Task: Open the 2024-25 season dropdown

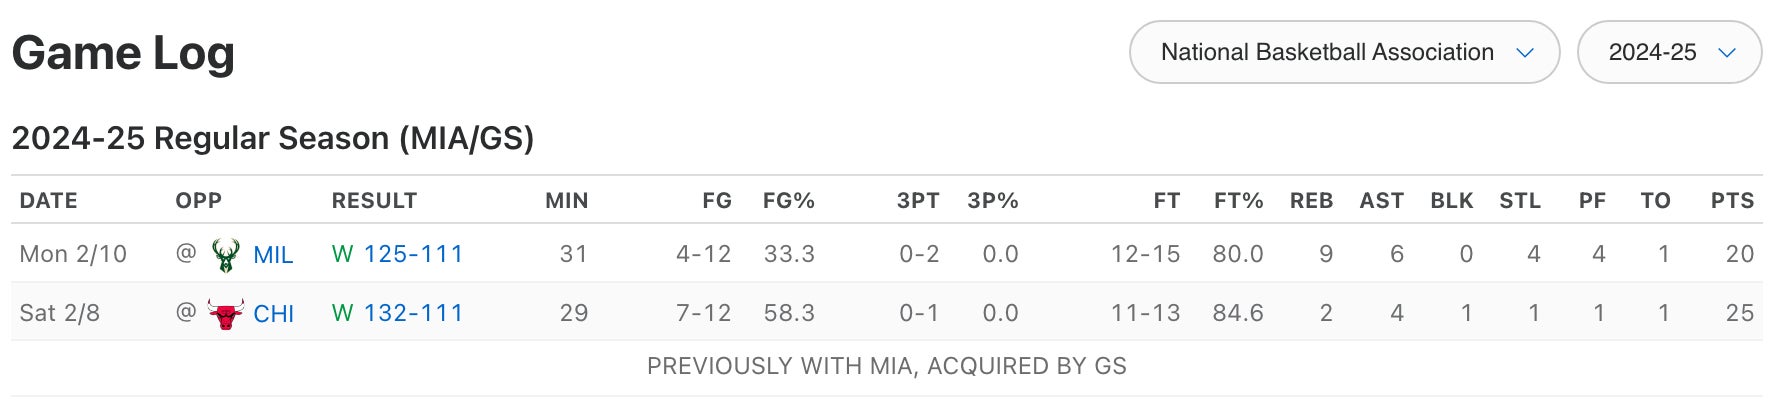Action: pyautogui.click(x=1669, y=52)
